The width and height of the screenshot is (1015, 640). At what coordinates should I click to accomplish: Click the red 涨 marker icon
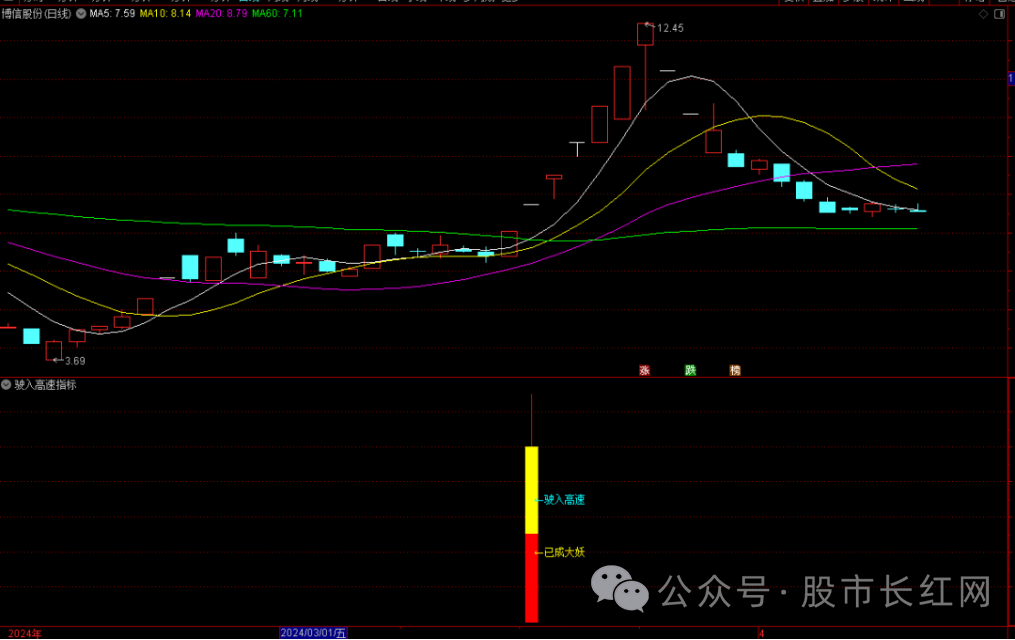pos(645,370)
